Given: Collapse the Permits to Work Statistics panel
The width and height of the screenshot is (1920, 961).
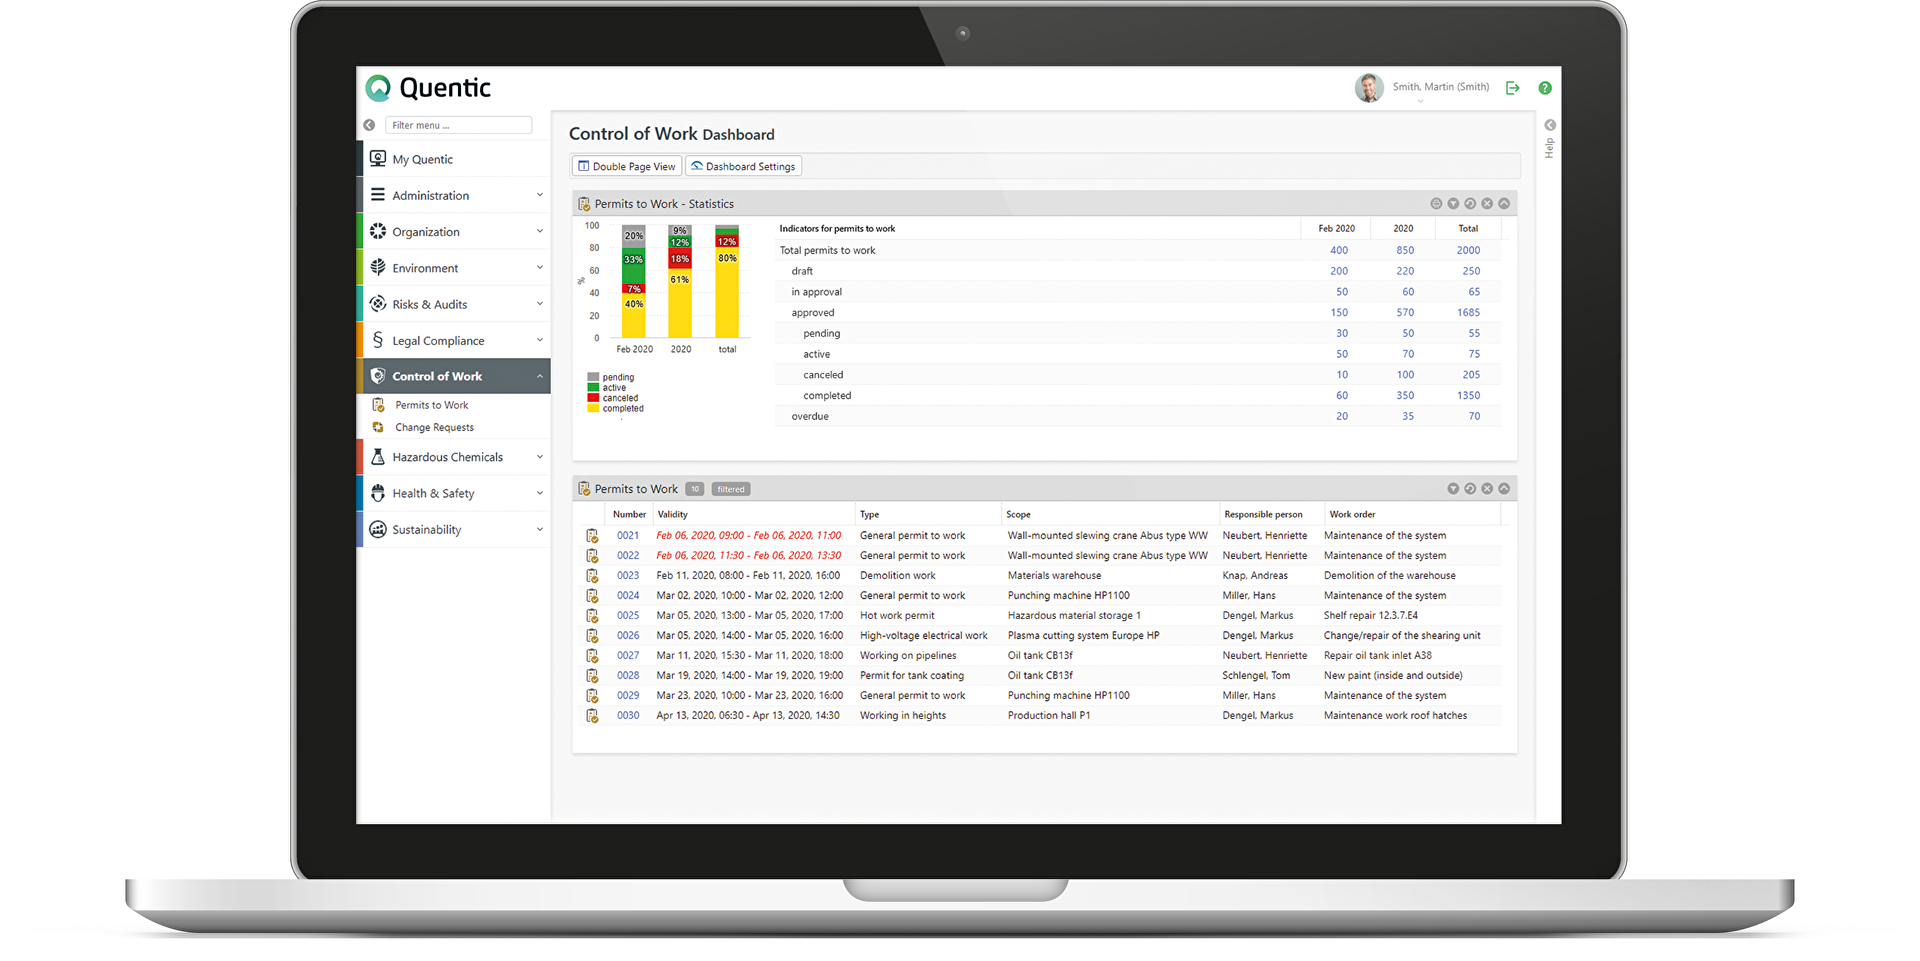Looking at the screenshot, I should pos(1504,203).
